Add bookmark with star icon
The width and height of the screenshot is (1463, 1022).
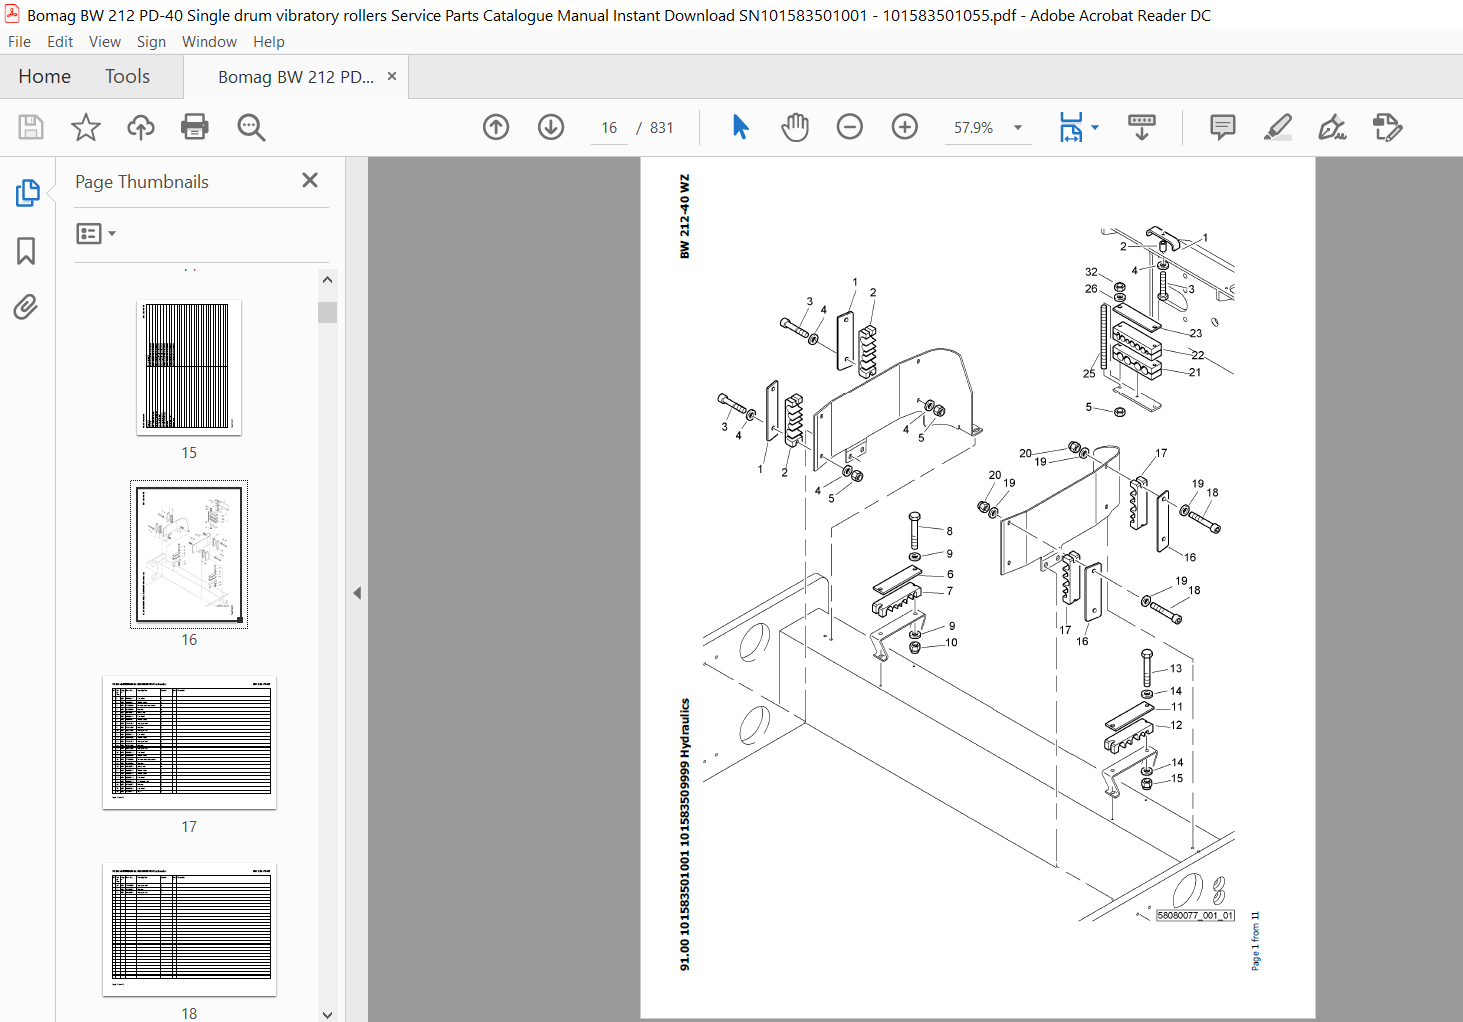point(86,127)
